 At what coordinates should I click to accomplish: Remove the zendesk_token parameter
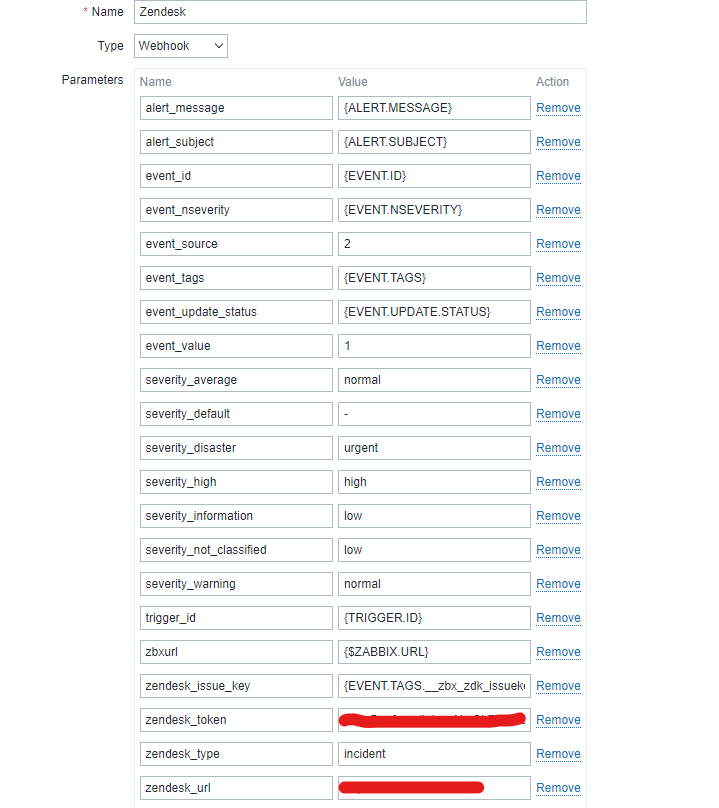coord(558,720)
